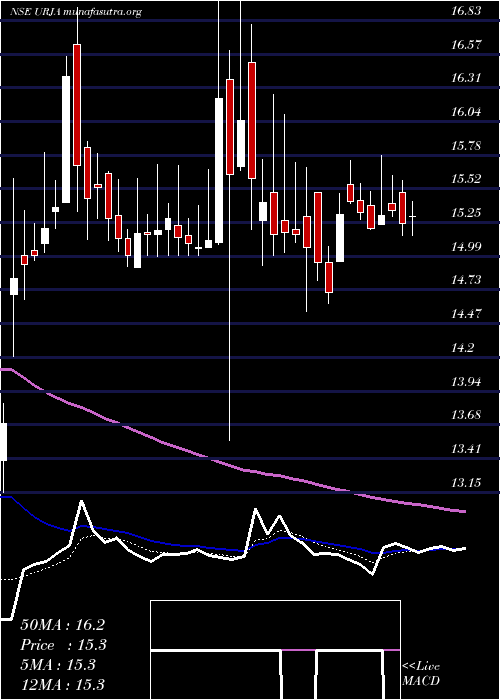Click the 15.52 price axis label
The image size is (500, 700).
click(x=466, y=179)
